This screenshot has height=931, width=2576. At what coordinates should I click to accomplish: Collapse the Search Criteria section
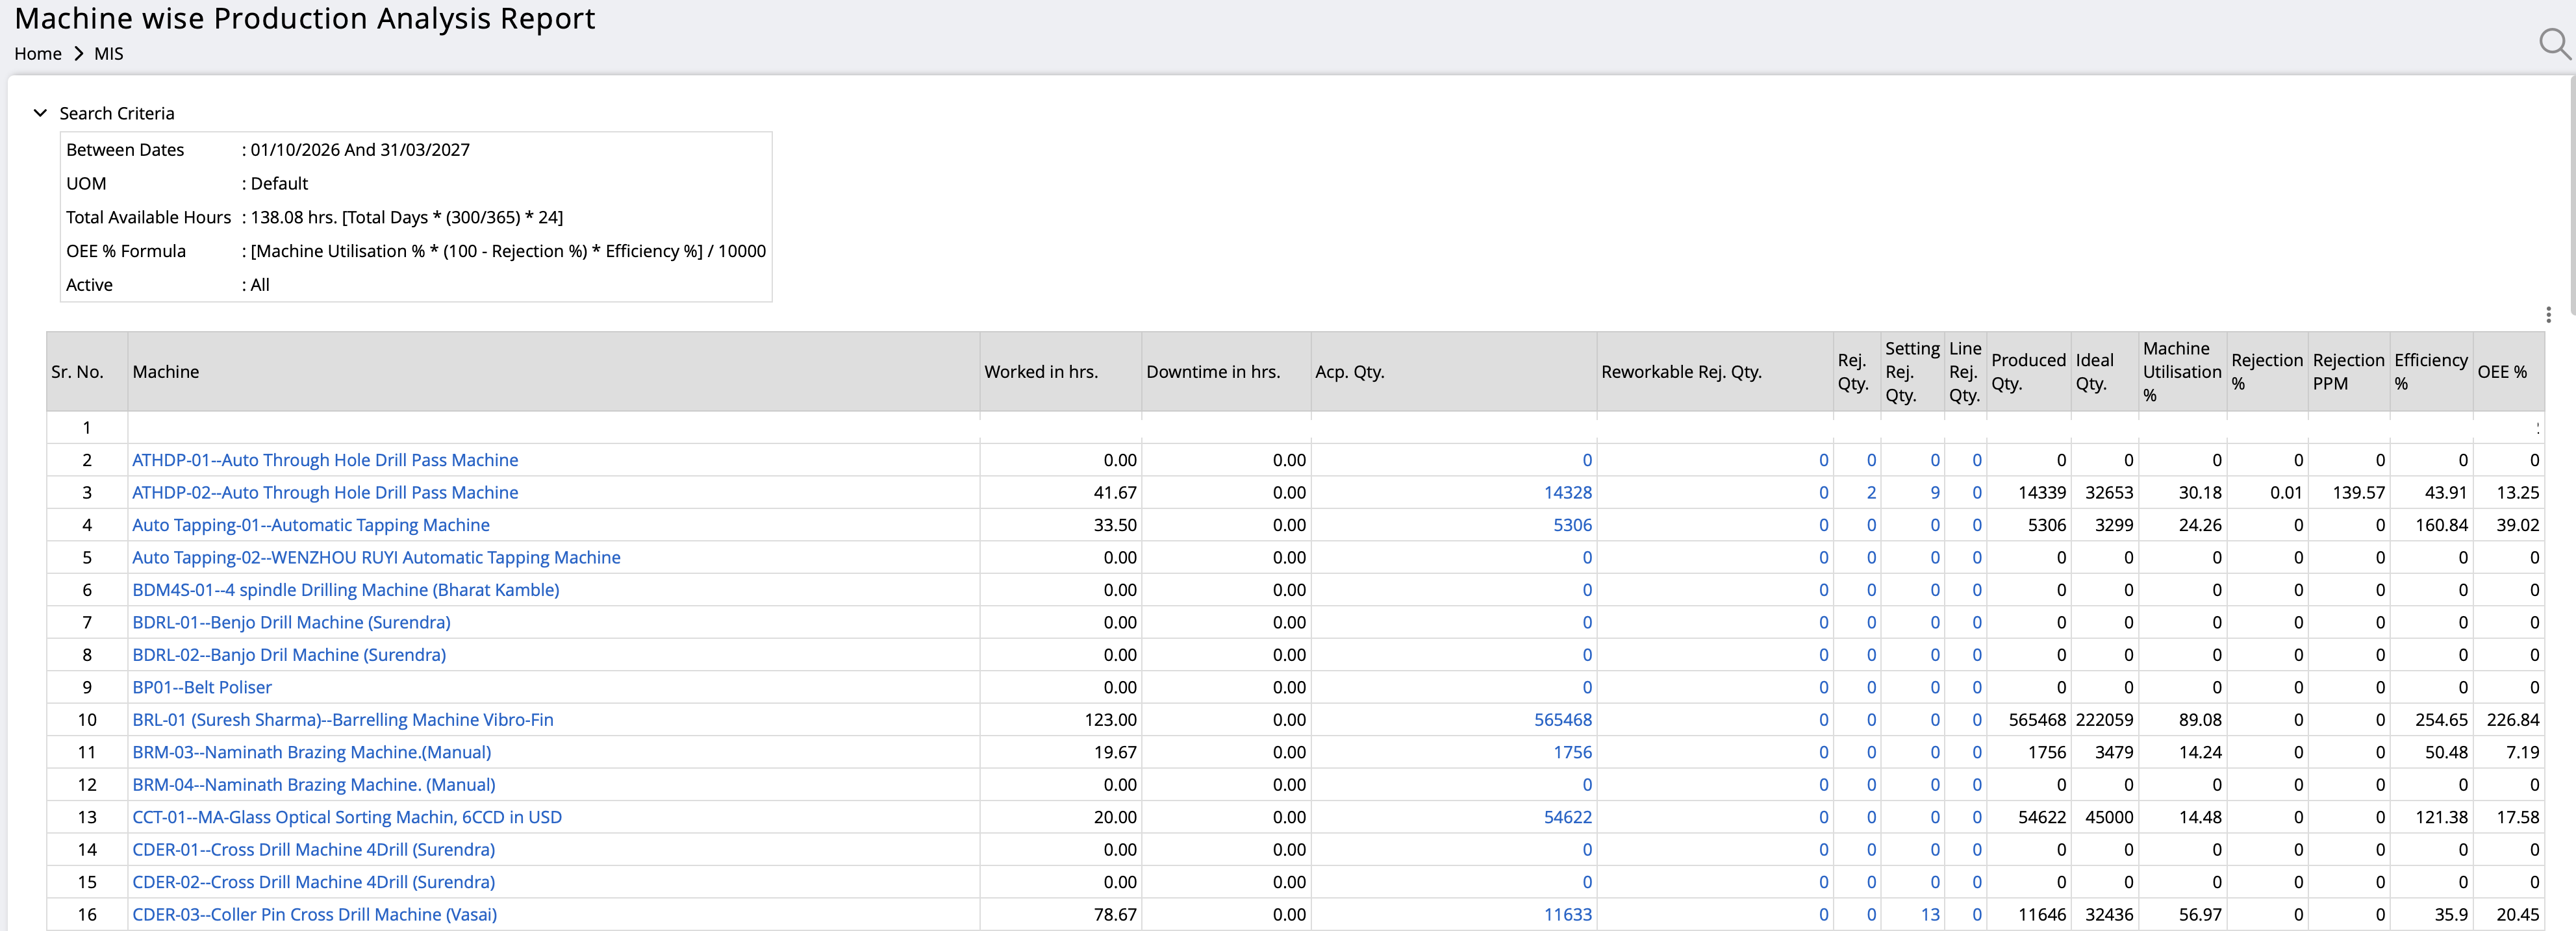(x=40, y=113)
